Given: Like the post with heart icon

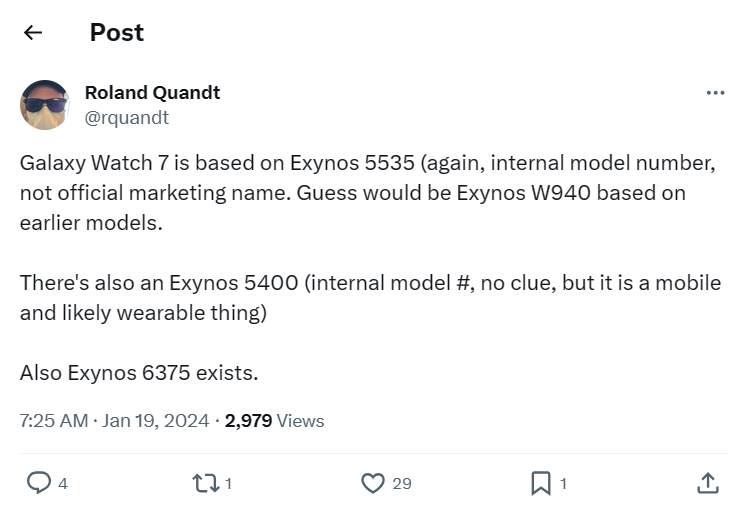Looking at the screenshot, I should 372,483.
